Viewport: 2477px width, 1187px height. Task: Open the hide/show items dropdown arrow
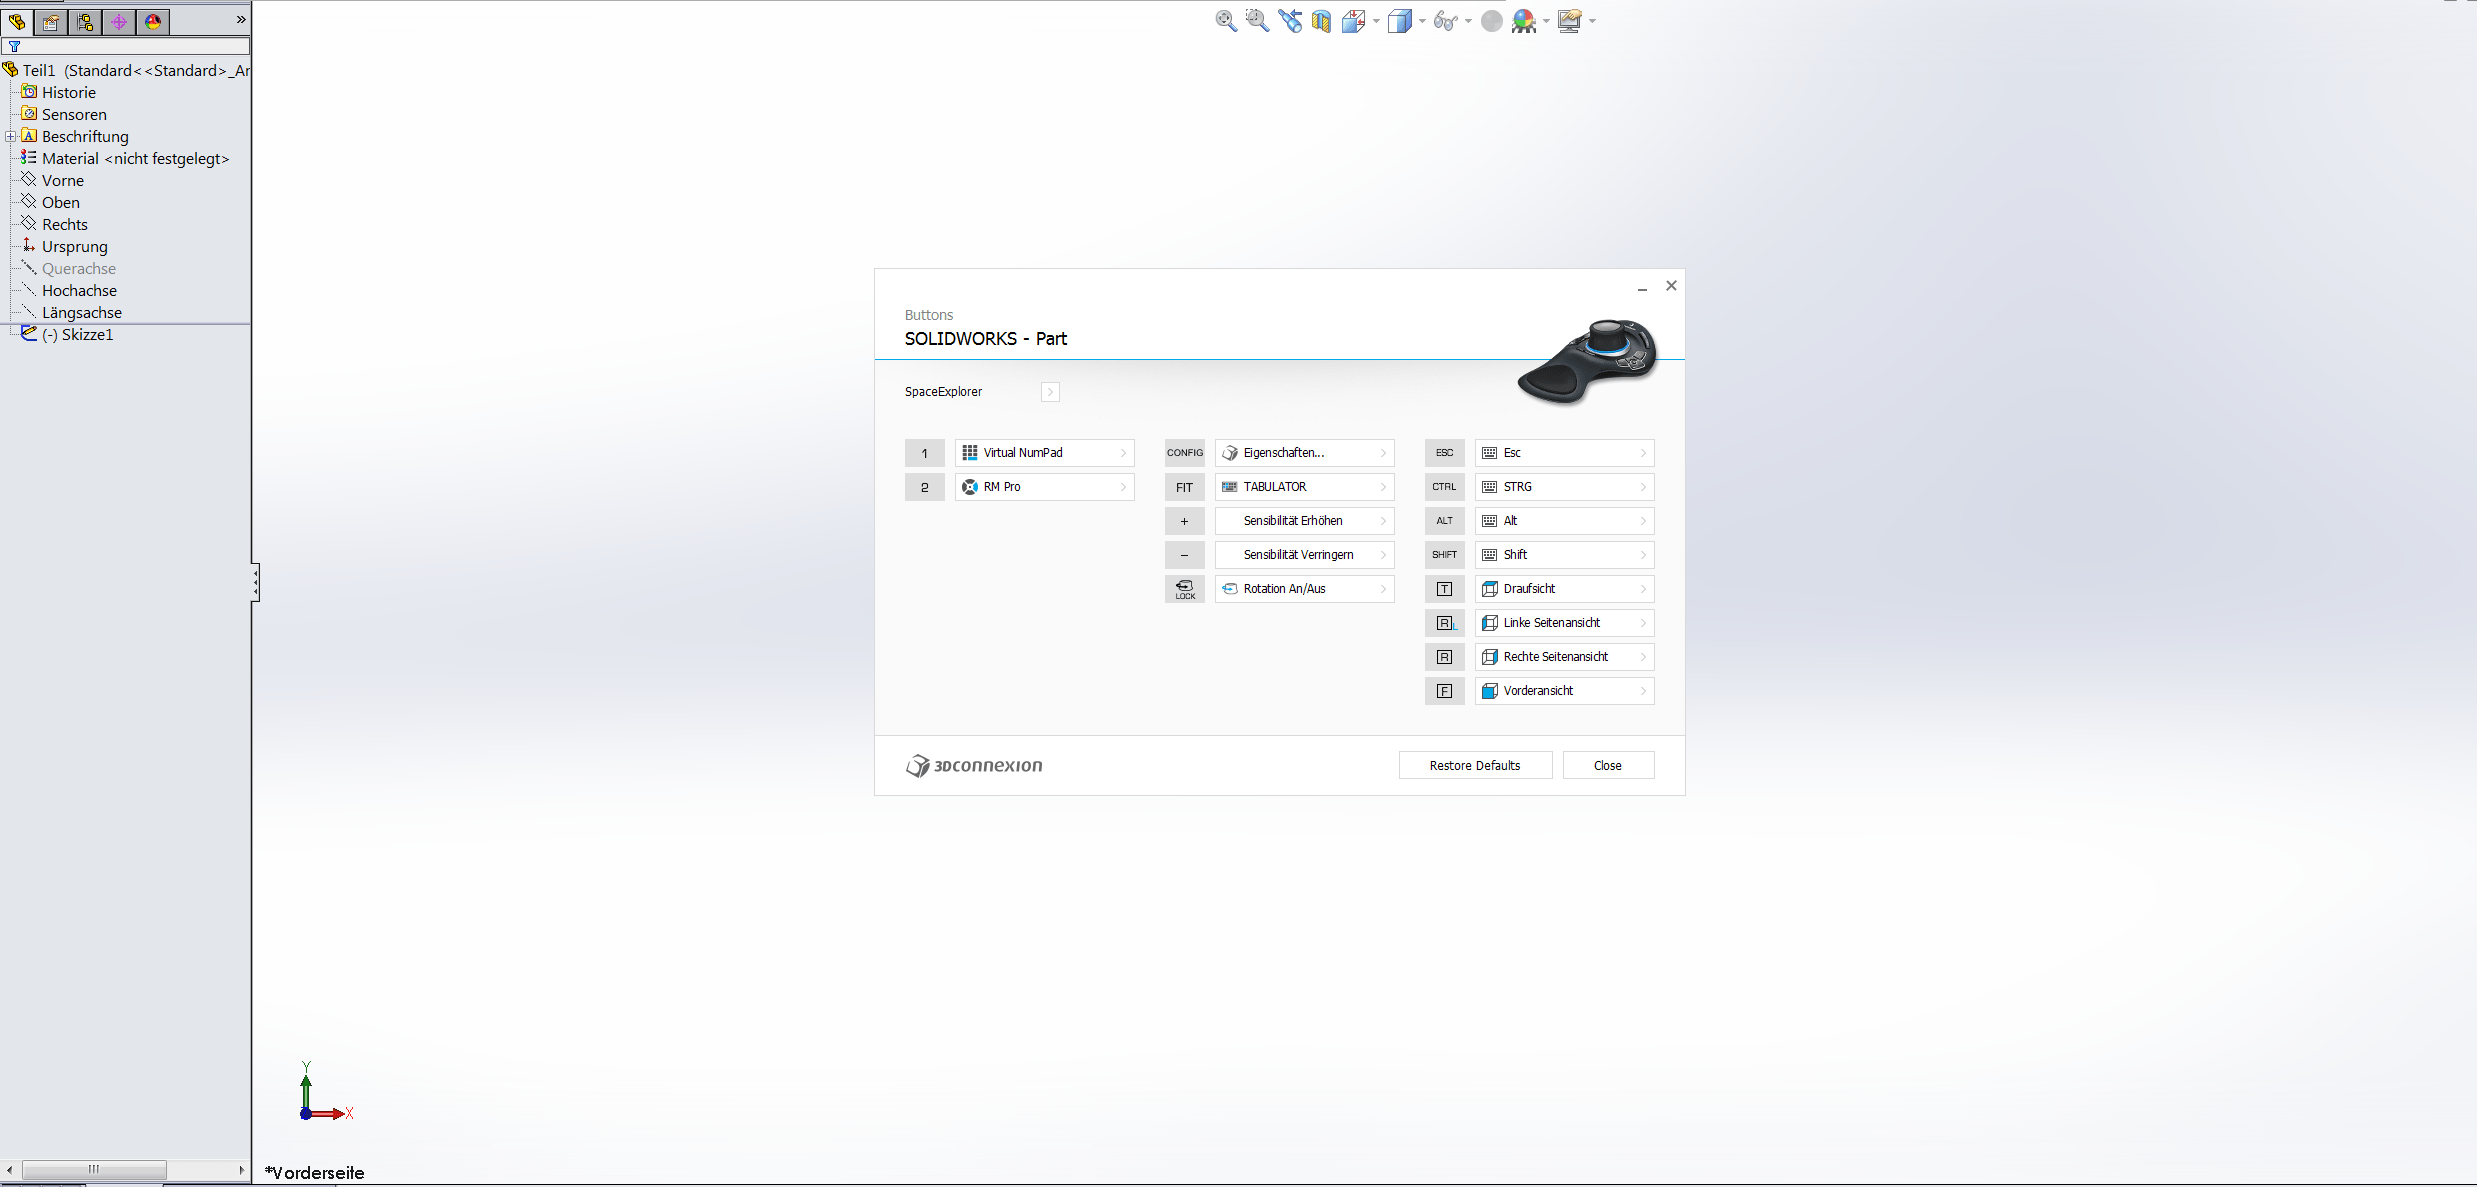click(x=1468, y=21)
